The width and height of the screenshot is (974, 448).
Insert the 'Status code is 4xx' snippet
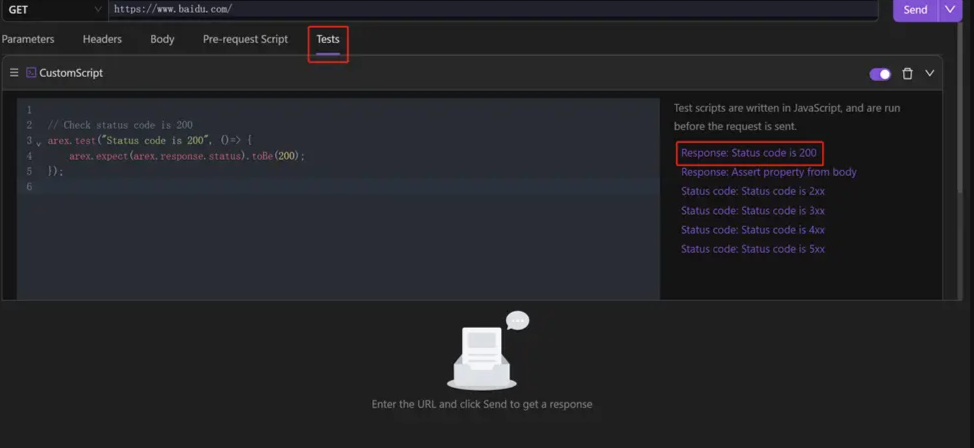point(752,230)
